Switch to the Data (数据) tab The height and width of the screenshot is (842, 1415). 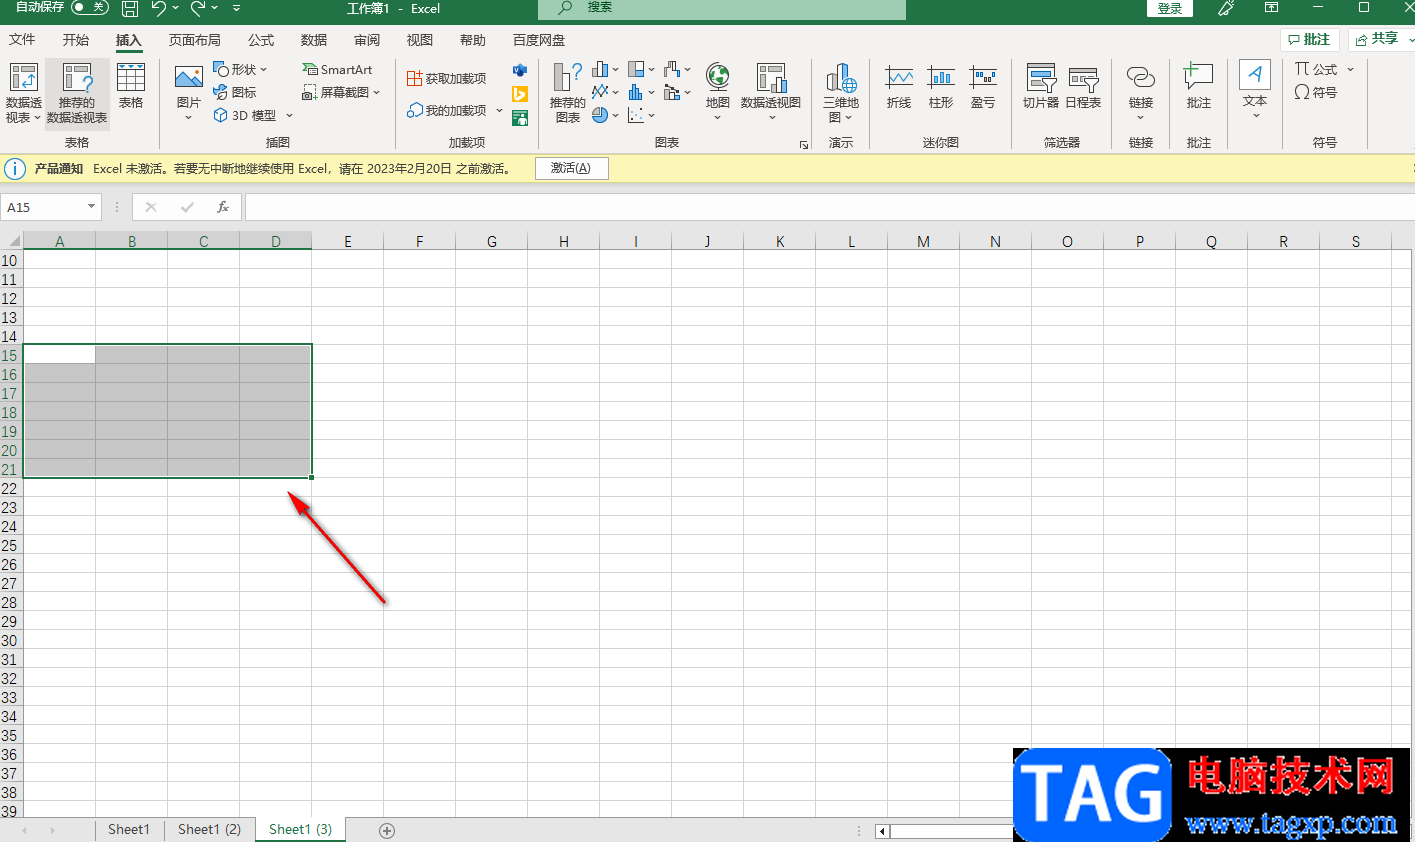coord(314,40)
